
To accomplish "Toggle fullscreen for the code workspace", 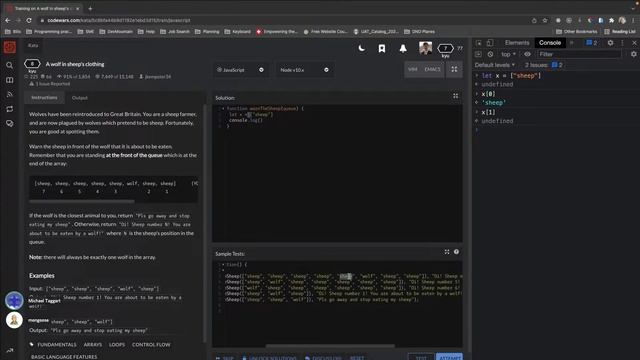I will pyautogui.click(x=454, y=69).
